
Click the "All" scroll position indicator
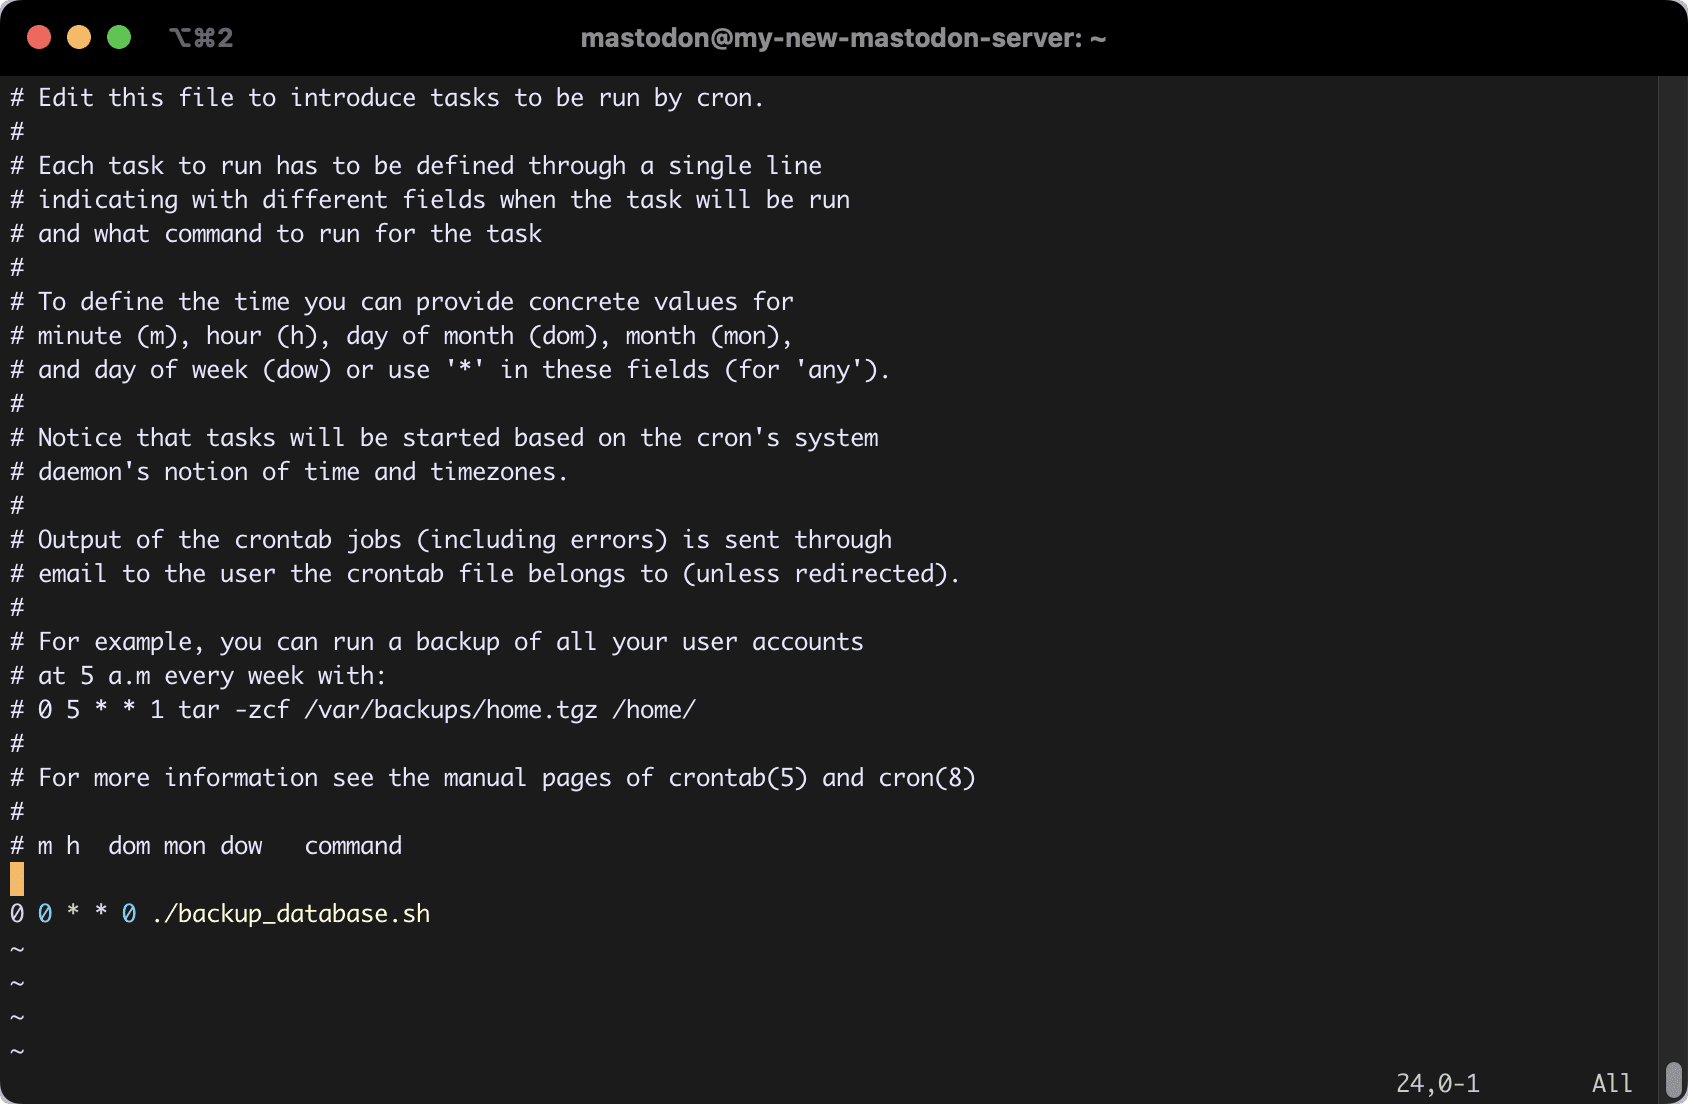tap(1612, 1084)
